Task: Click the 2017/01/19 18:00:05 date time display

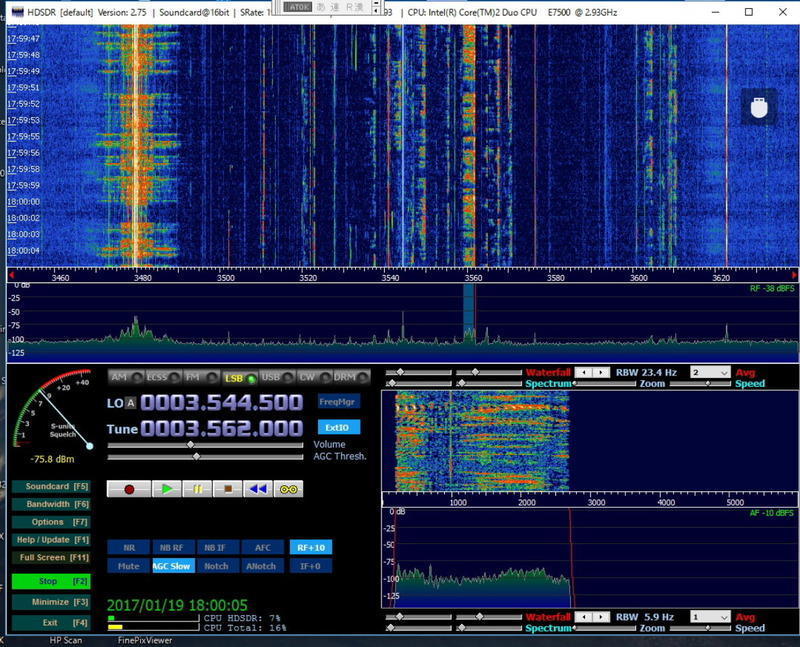Action: click(x=177, y=605)
